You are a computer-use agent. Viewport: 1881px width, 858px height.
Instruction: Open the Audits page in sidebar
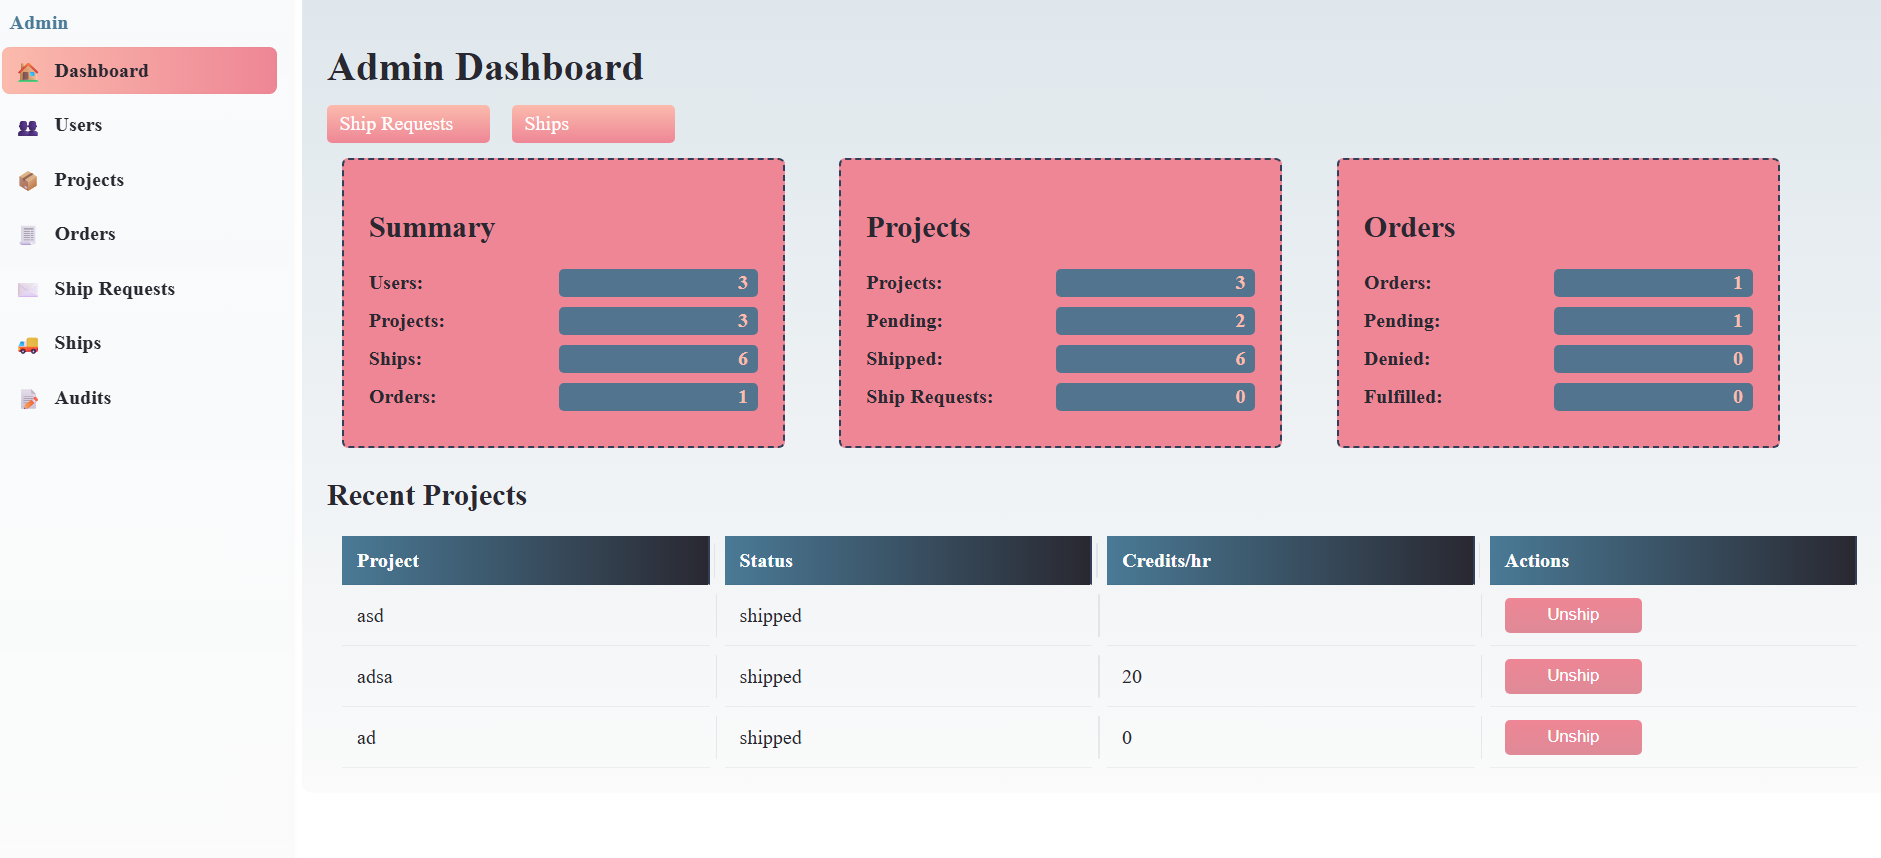(x=83, y=398)
